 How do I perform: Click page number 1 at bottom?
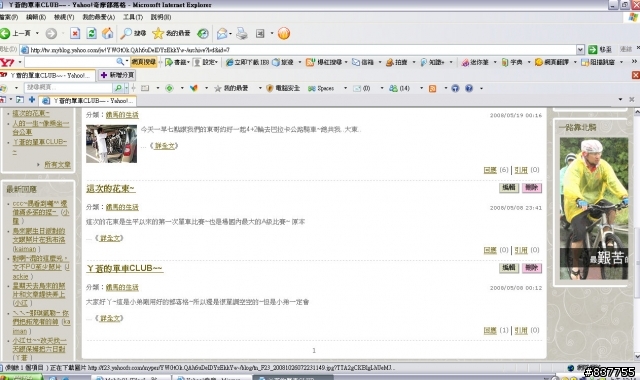(x=314, y=350)
